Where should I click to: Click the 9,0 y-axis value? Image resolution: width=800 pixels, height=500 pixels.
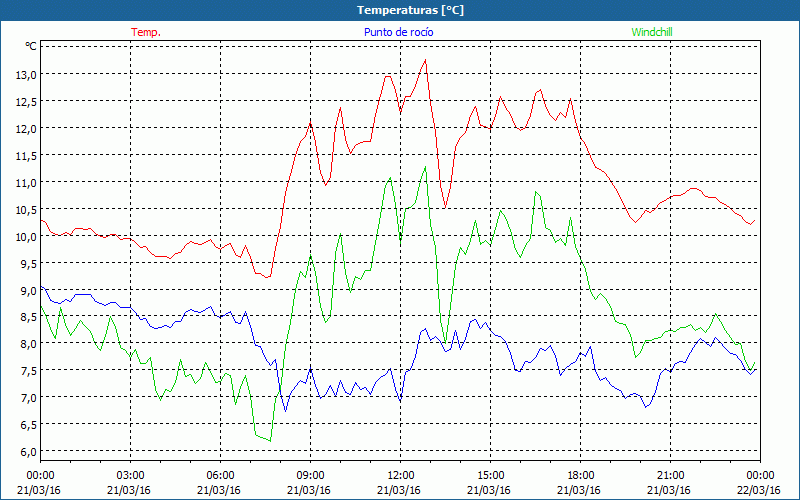coord(29,290)
